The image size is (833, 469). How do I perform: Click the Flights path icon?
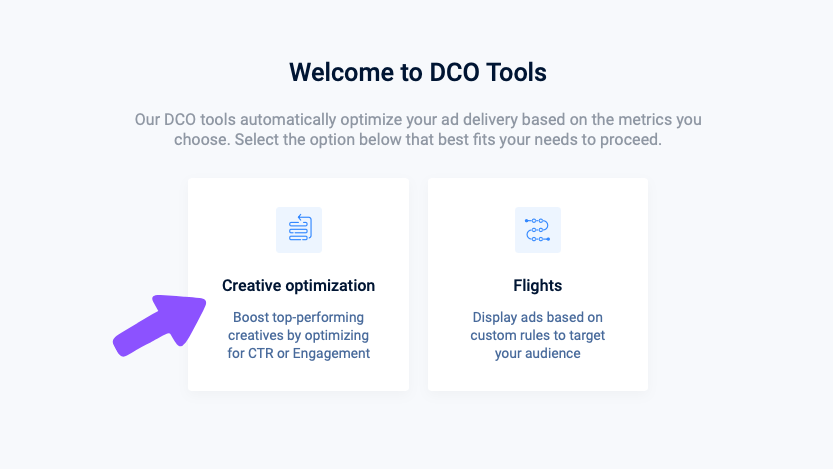coord(538,229)
